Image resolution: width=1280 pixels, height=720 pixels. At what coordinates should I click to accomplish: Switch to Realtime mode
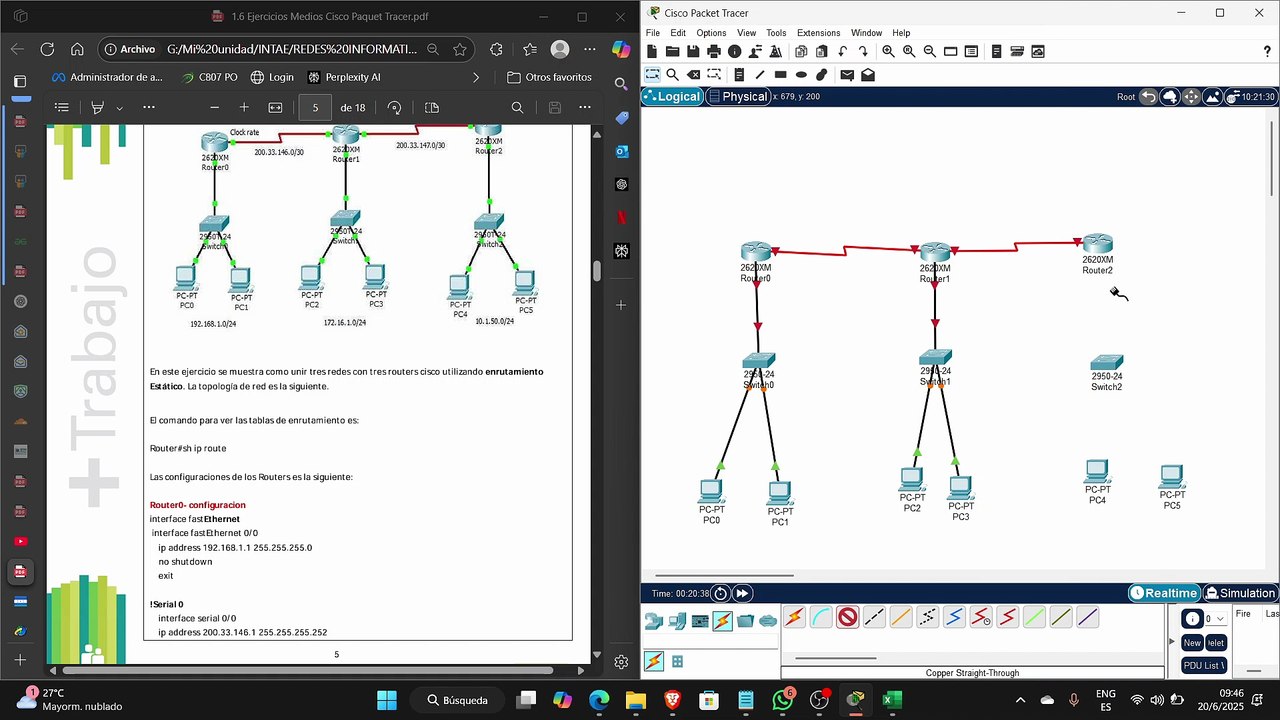coord(1164,593)
